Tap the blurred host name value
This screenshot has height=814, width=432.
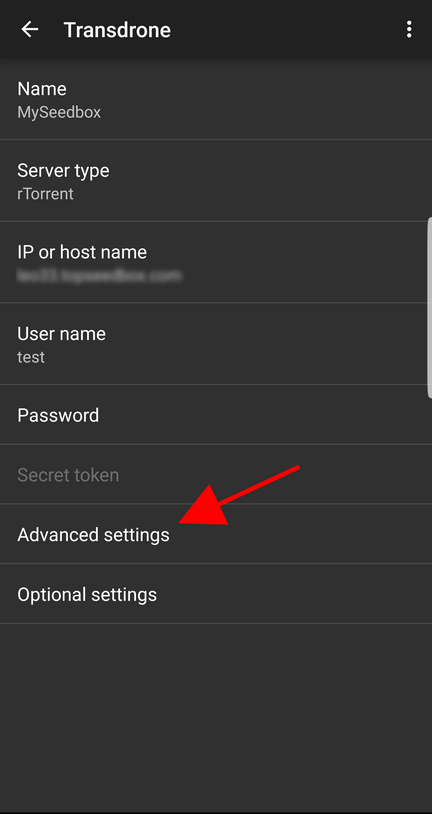99,275
